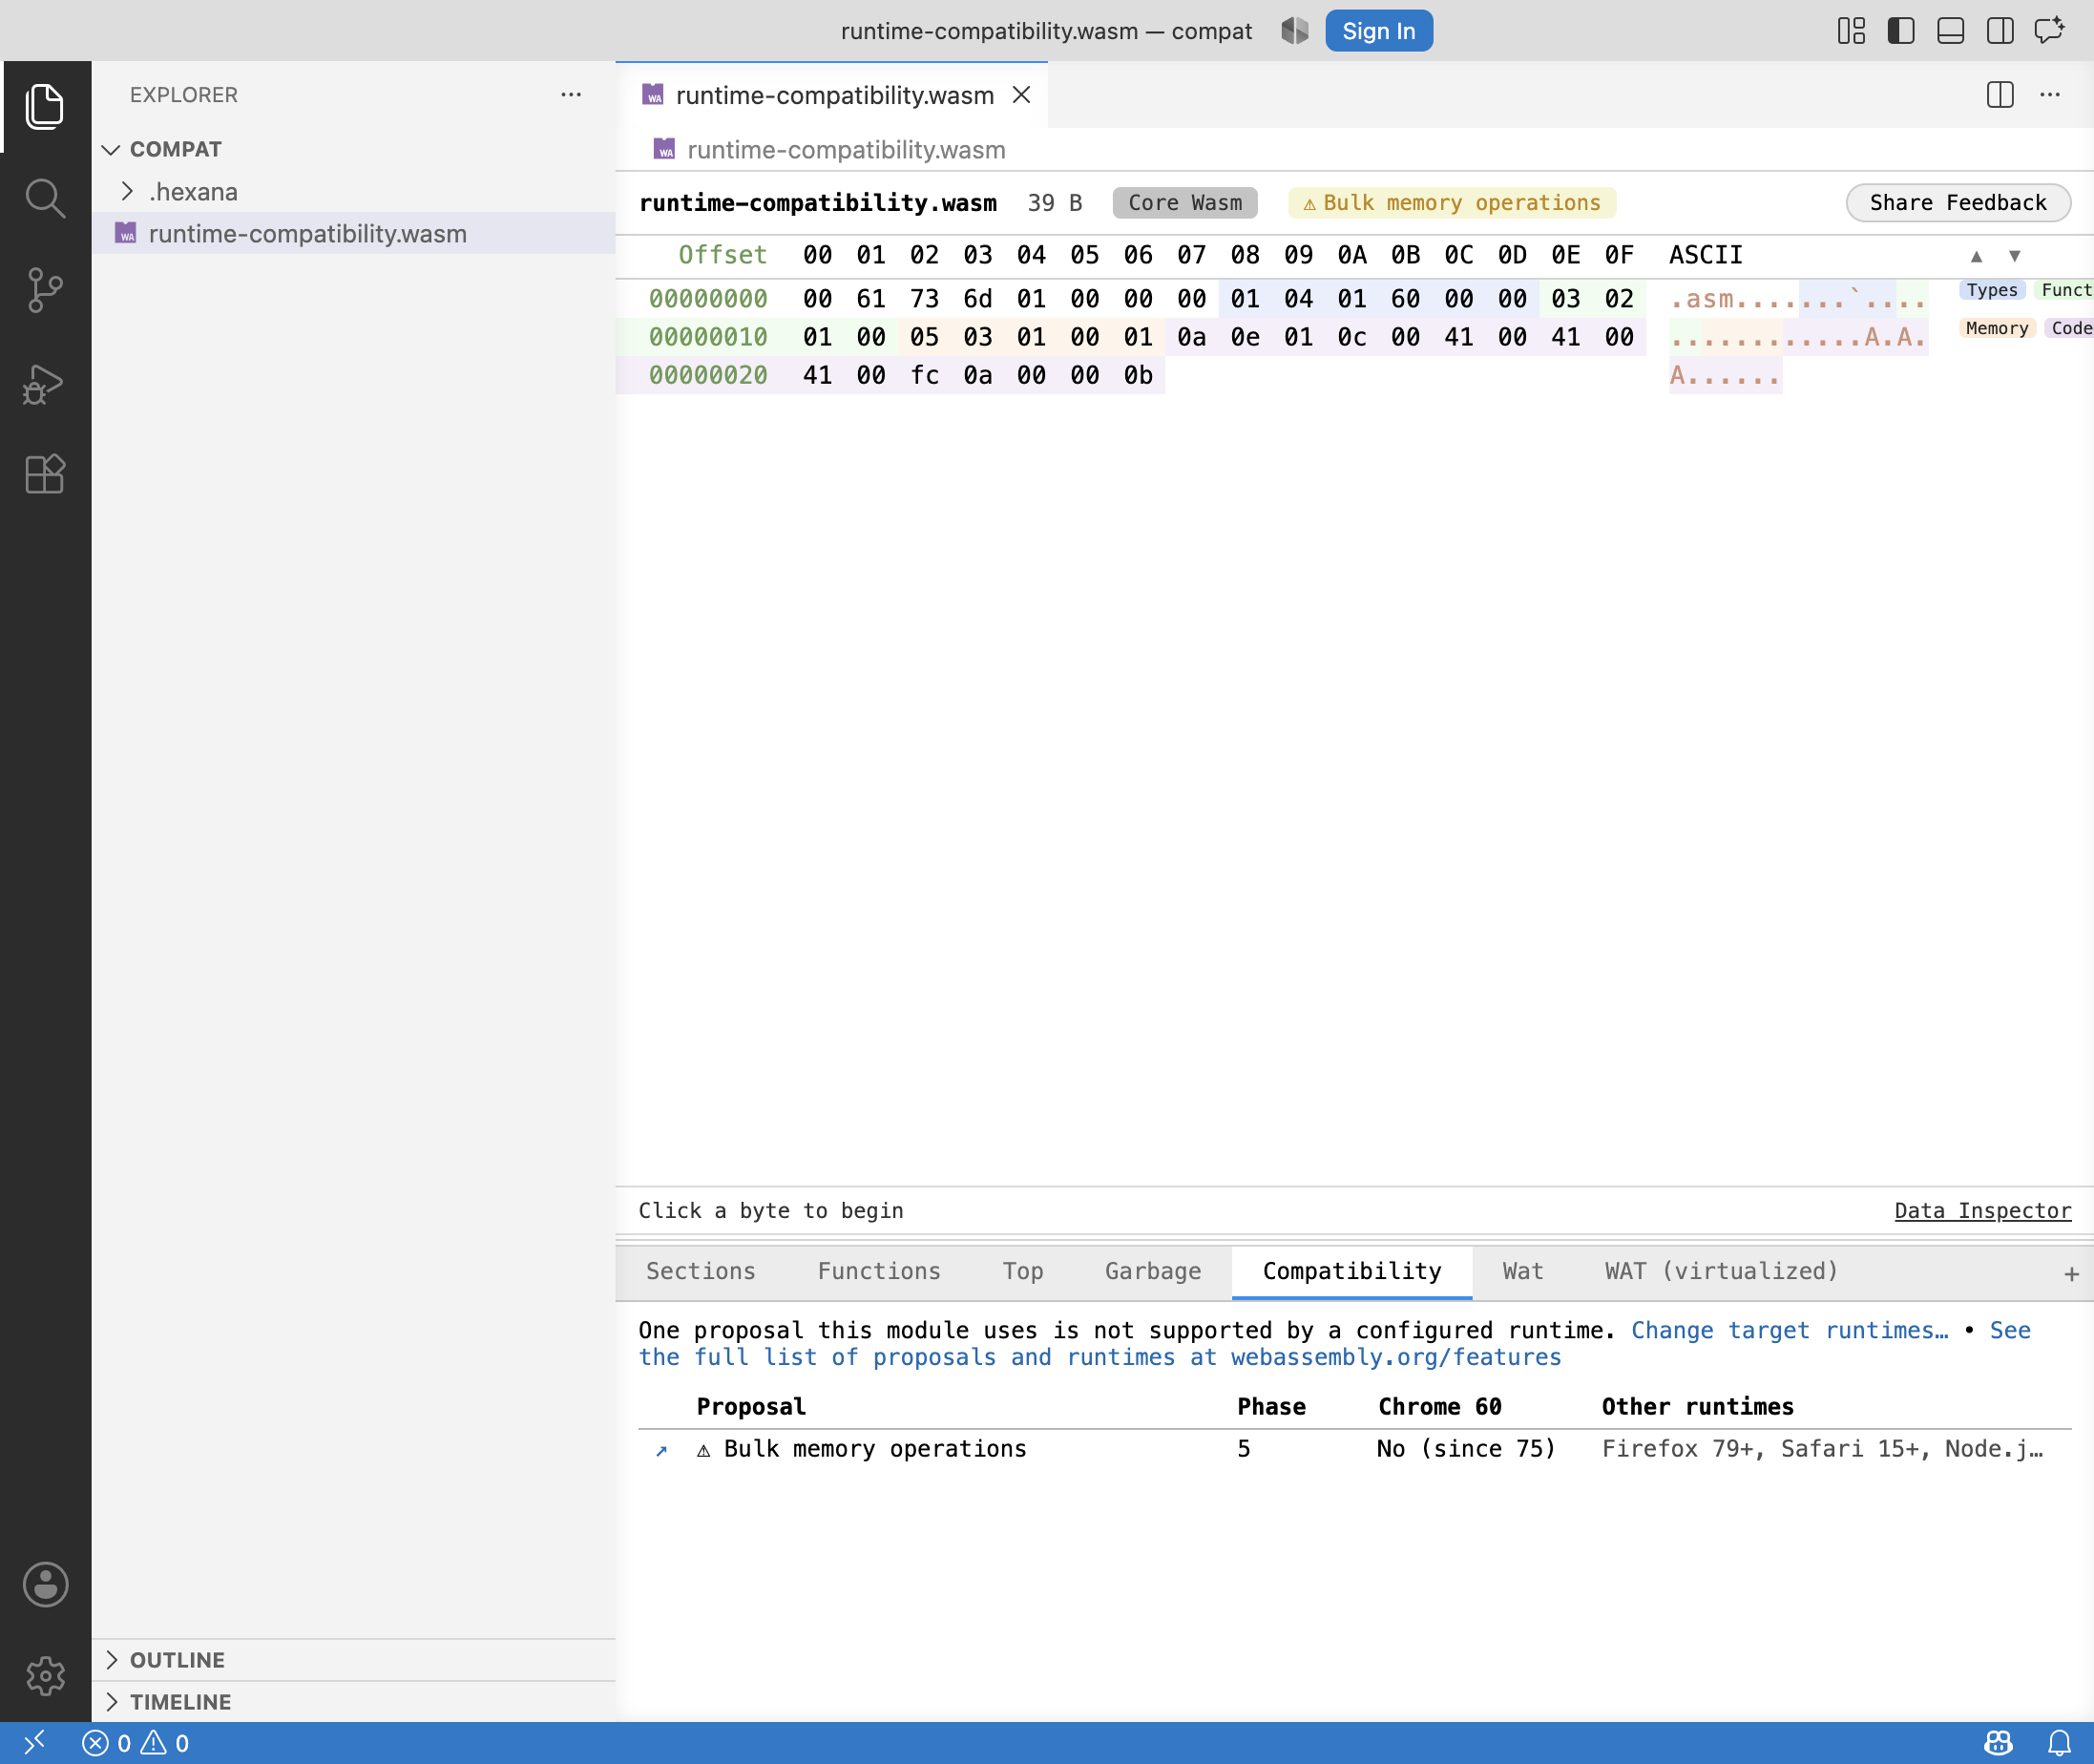Split the editor right icon
This screenshot has width=2094, height=1764.
click(x=2000, y=95)
